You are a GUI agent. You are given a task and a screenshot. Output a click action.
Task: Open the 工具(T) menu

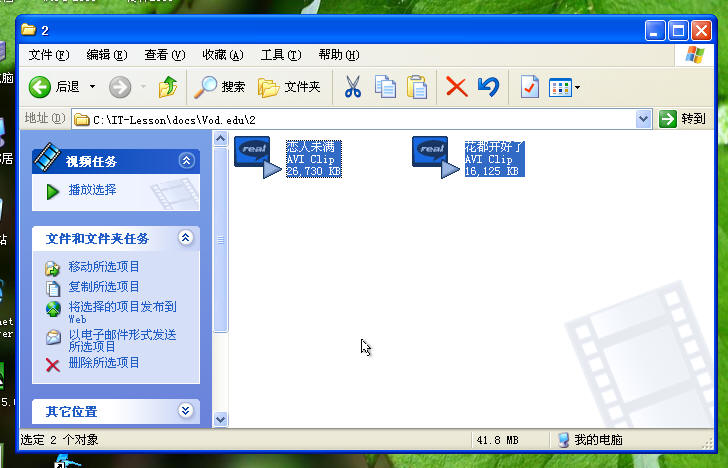coord(279,55)
